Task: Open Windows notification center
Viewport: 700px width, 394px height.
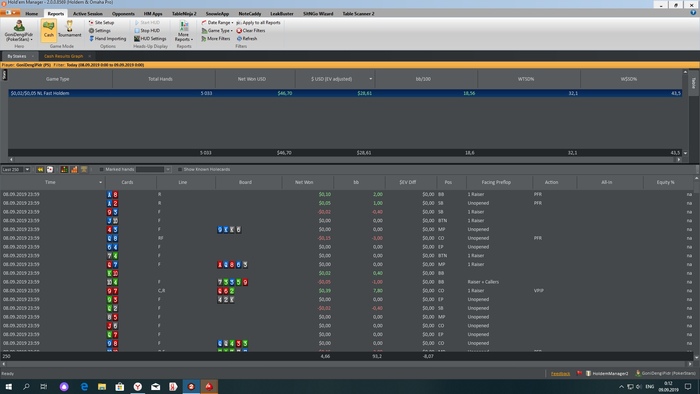Action: 688,386
